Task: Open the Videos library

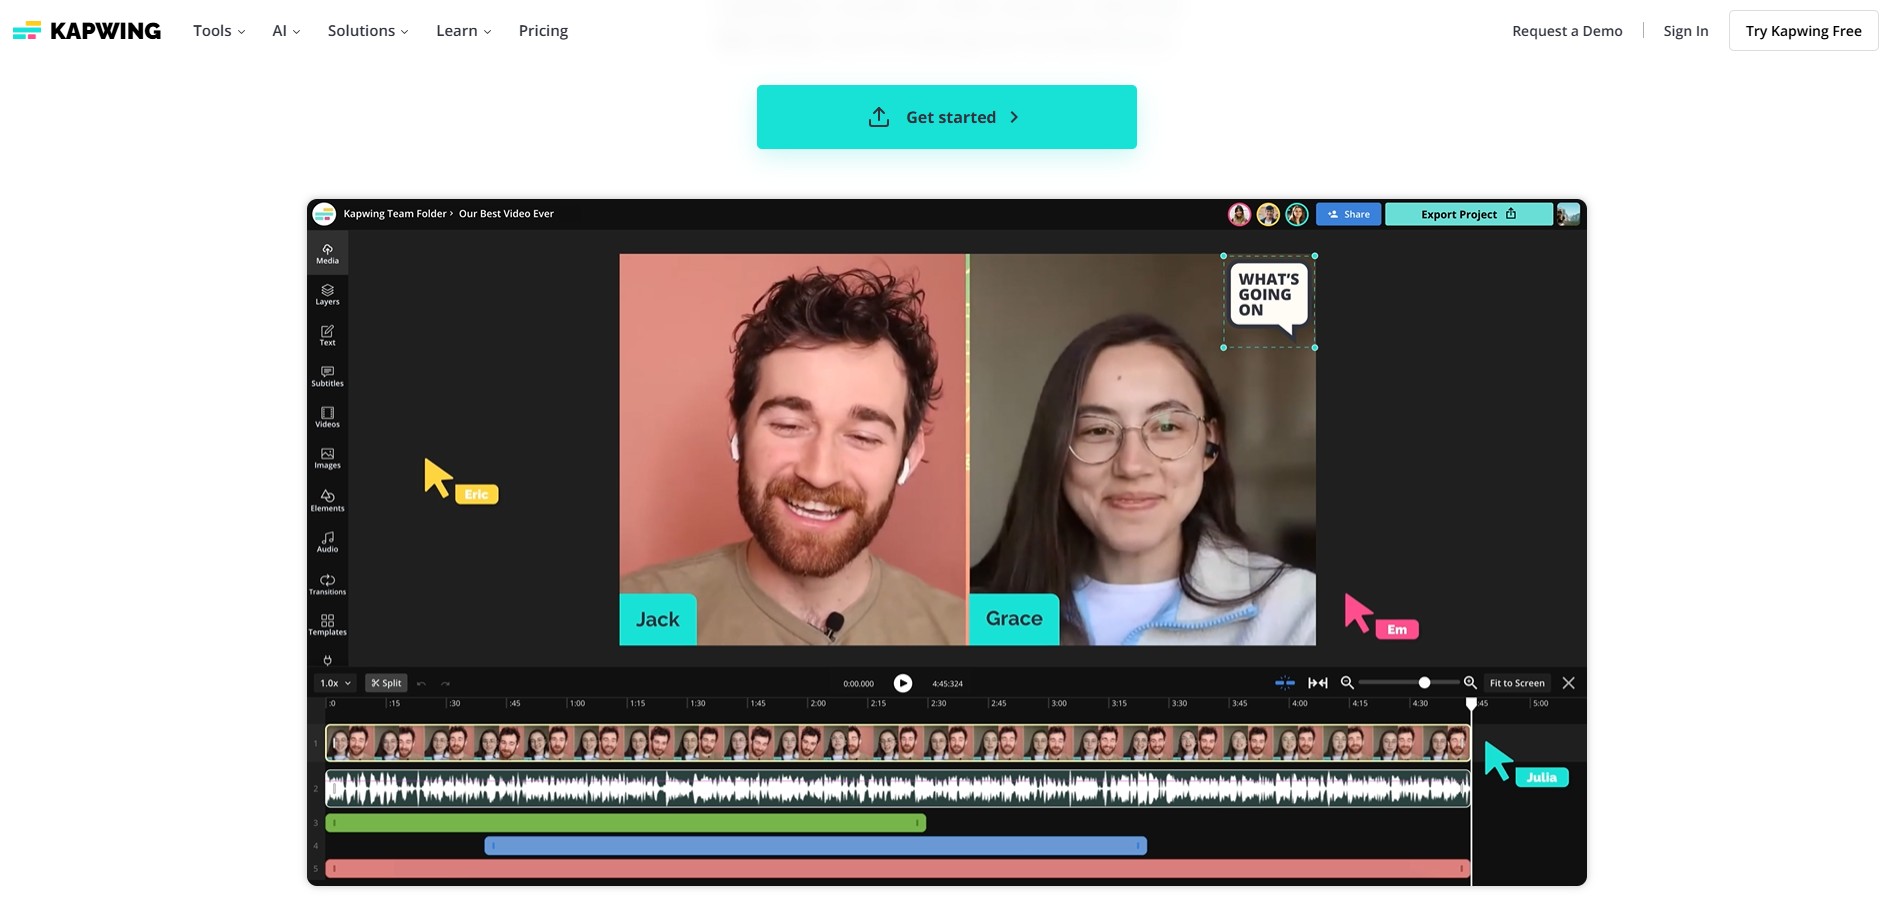Action: tap(328, 418)
